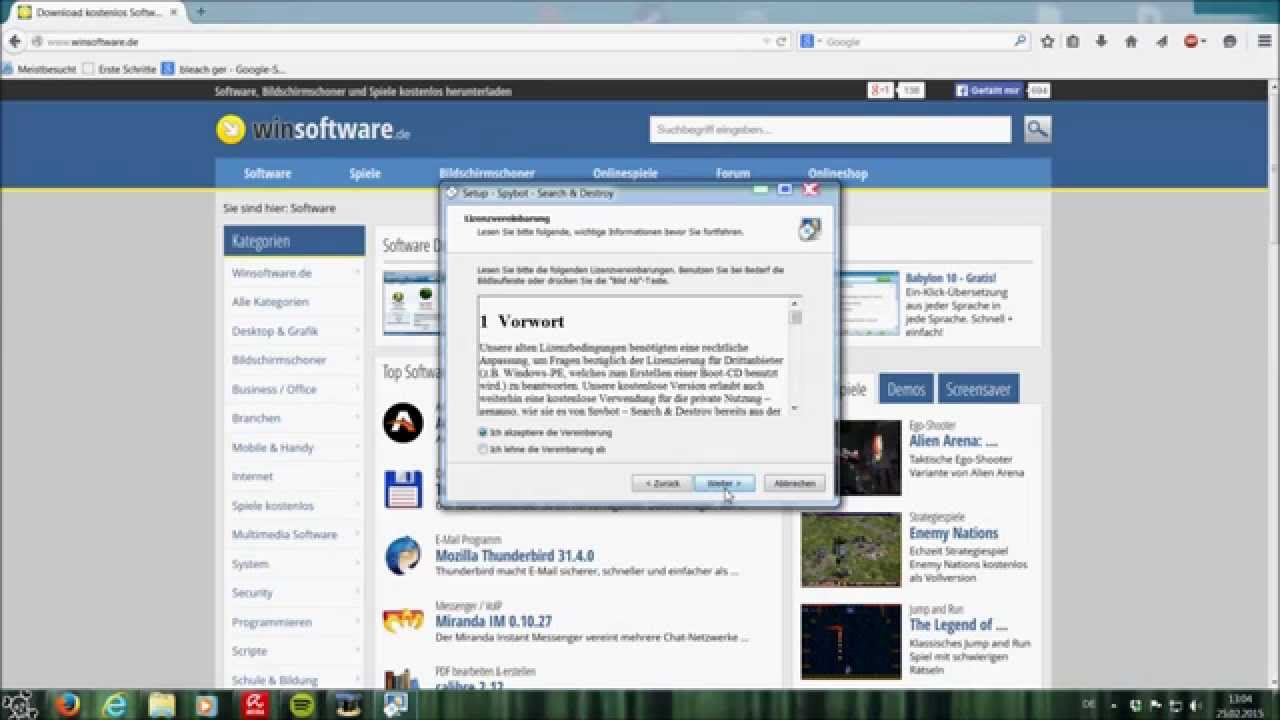Viewport: 1280px width, 720px height.
Task: Go to the Firefox home page icon
Action: [x=1131, y=42]
